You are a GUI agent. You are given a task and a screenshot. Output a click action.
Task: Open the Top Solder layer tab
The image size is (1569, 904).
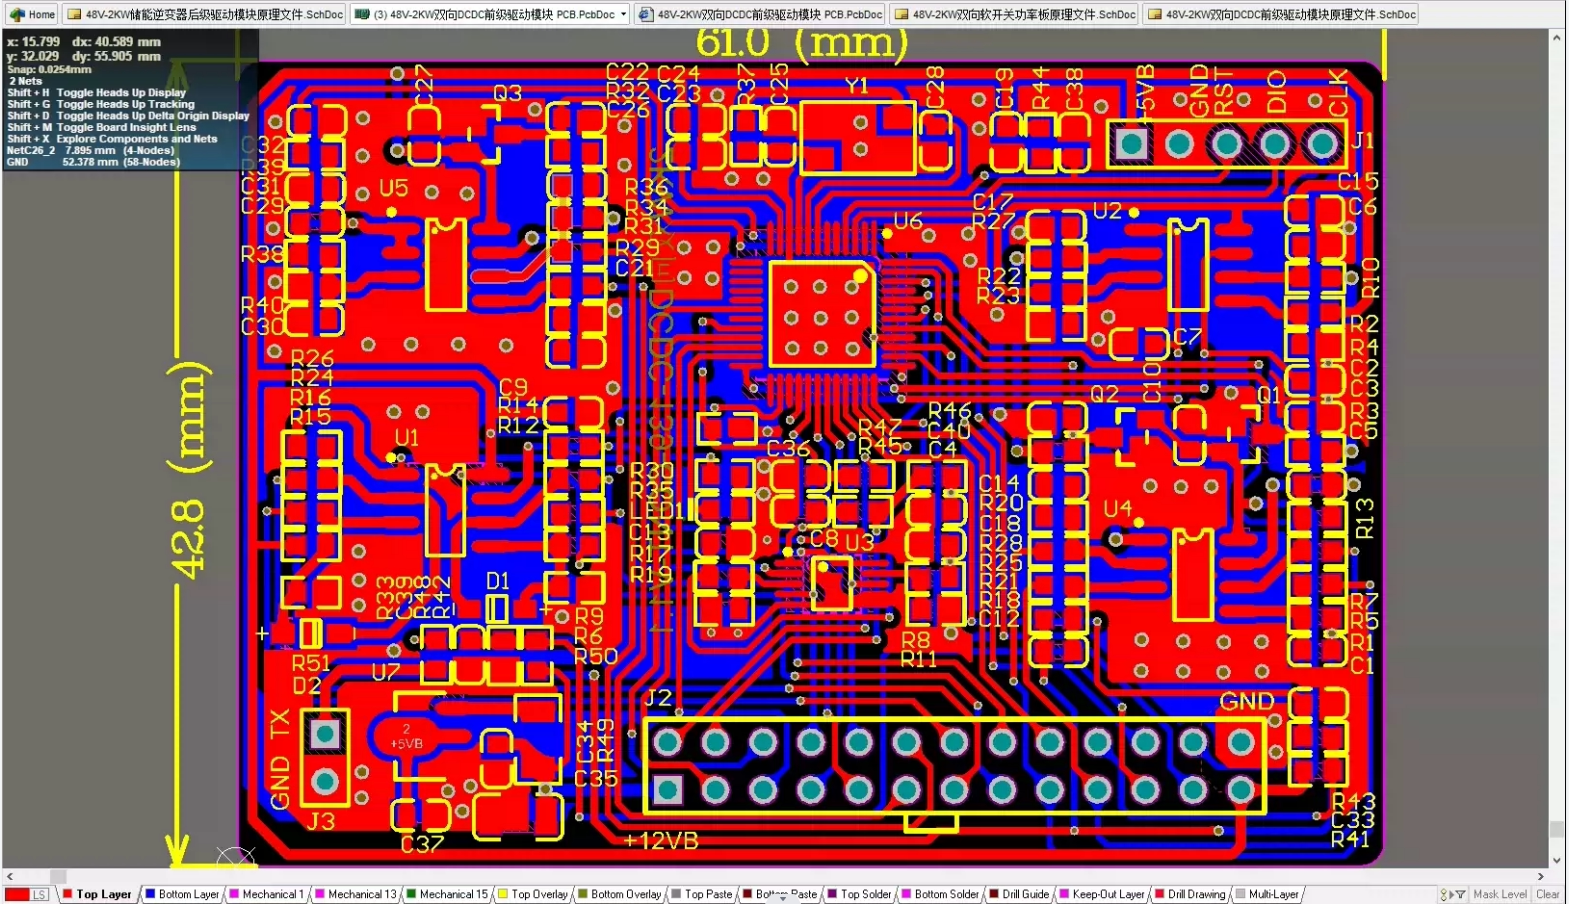859,894
